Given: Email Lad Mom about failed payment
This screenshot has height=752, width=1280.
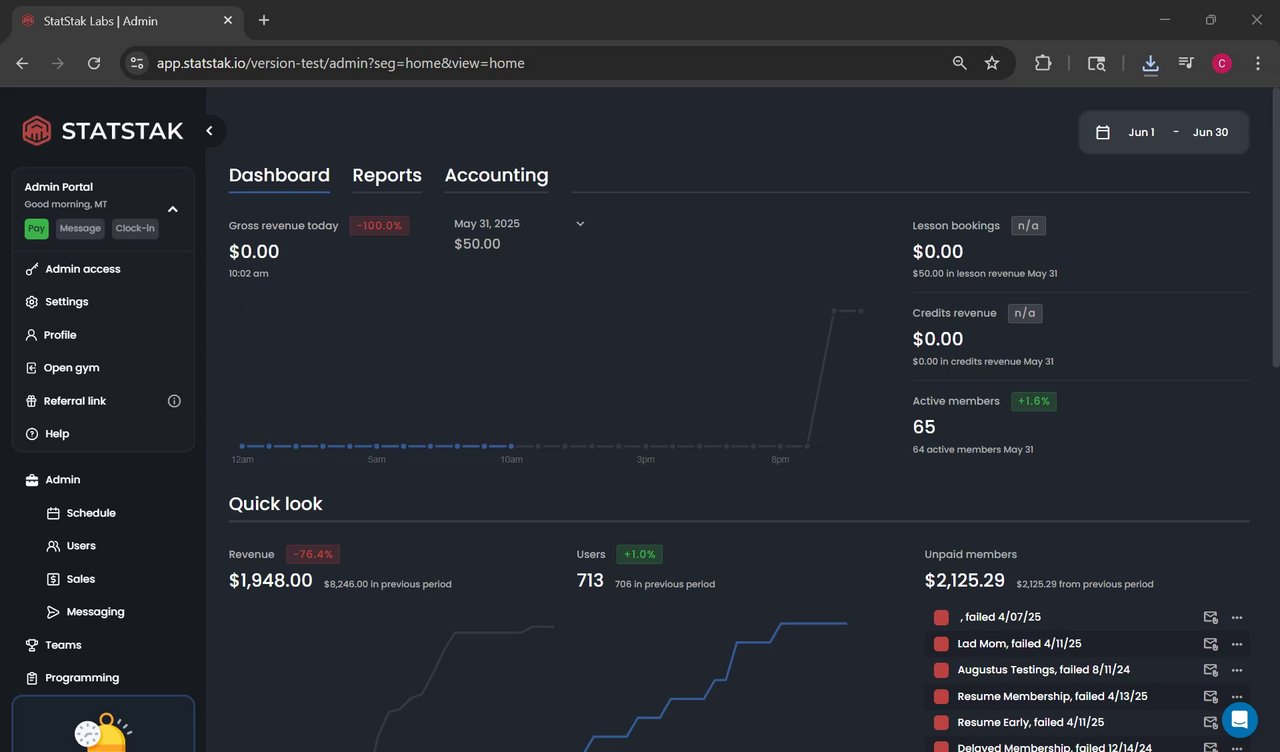Looking at the screenshot, I should click(1210, 644).
